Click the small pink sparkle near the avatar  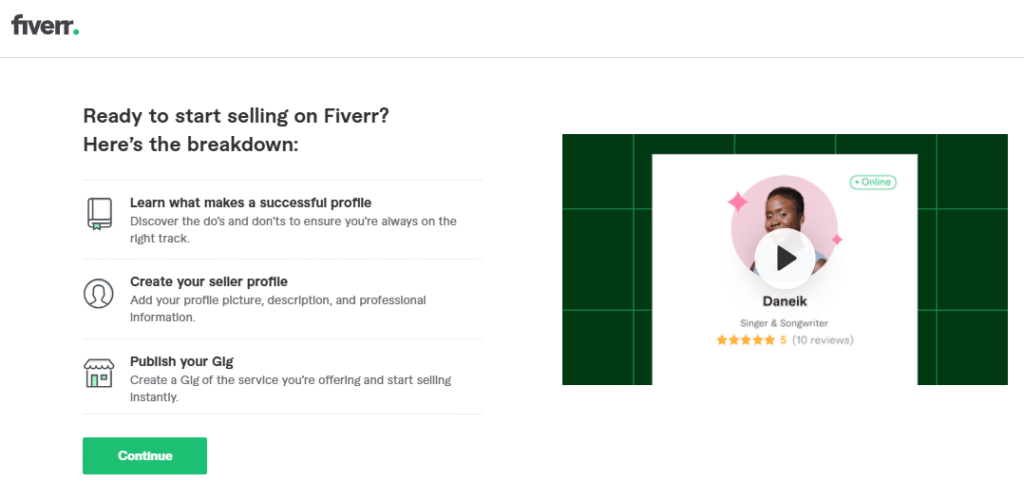click(x=837, y=240)
